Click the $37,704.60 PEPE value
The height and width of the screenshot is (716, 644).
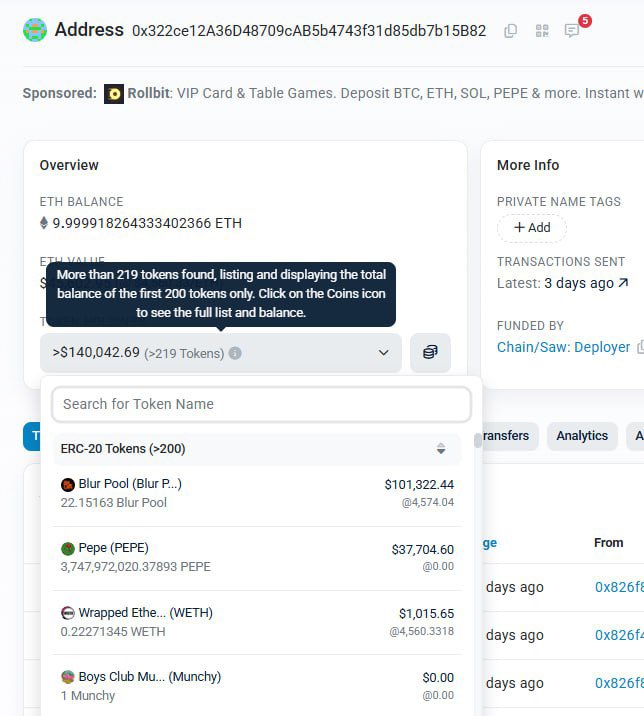(x=422, y=549)
